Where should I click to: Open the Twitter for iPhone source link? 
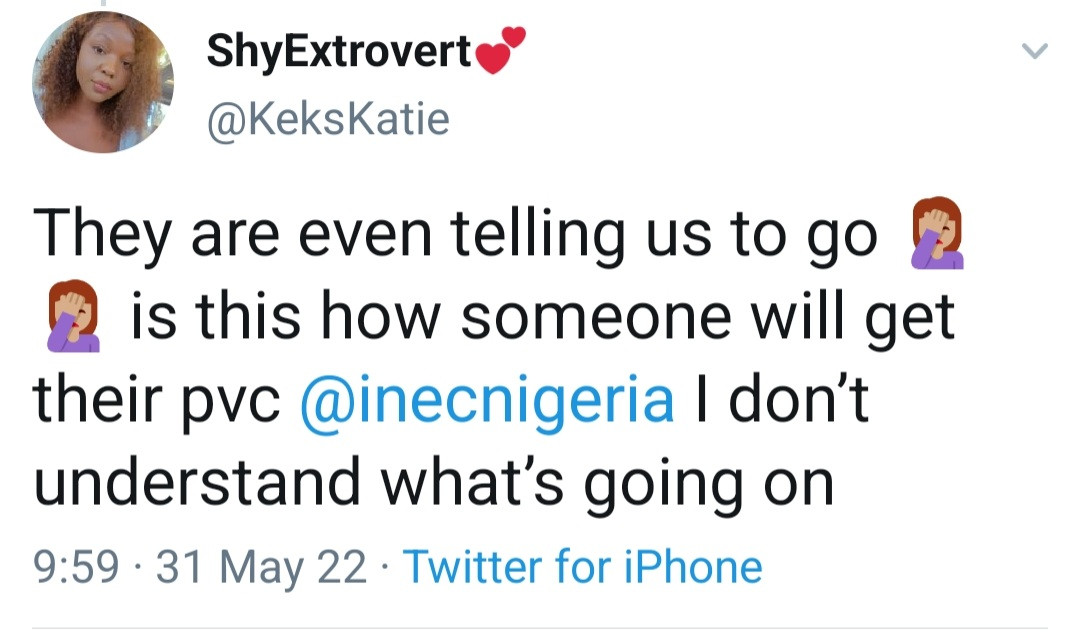(x=582, y=567)
